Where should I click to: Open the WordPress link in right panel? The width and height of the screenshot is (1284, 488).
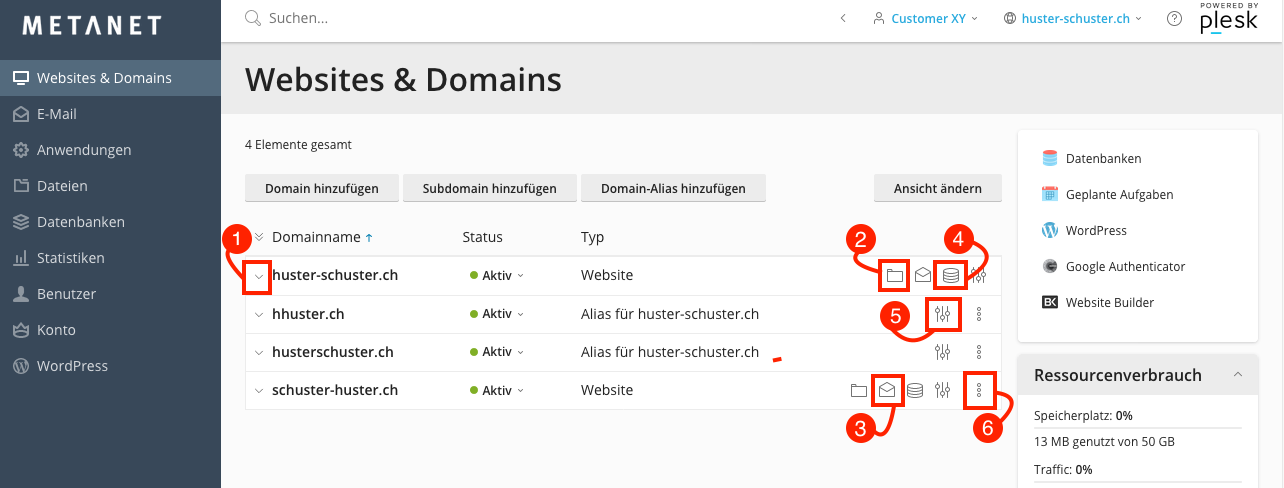tap(1096, 230)
